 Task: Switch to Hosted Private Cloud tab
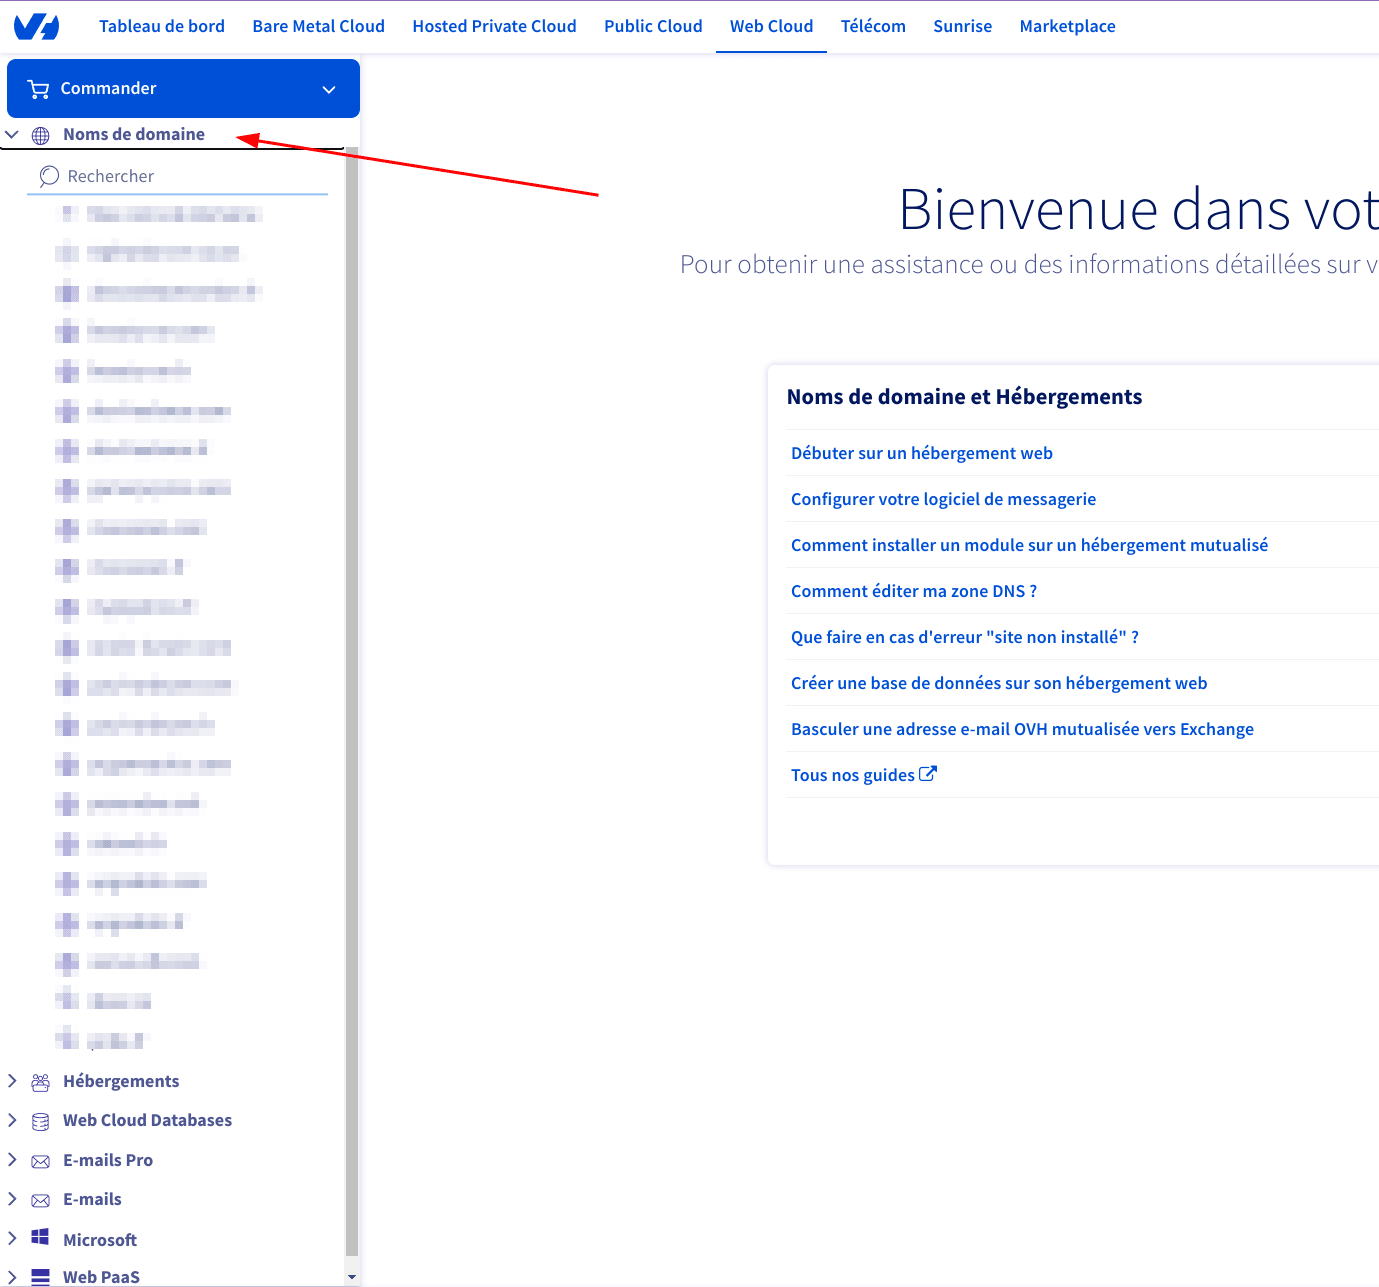pyautogui.click(x=494, y=27)
